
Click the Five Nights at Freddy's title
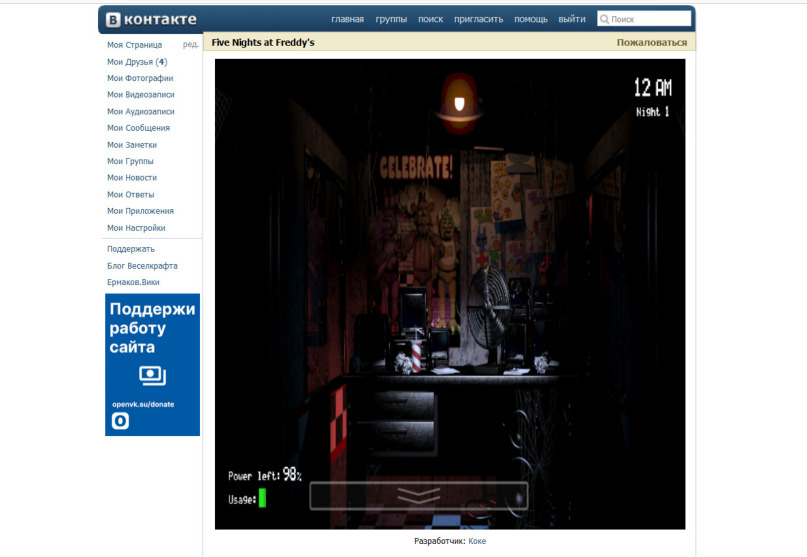(263, 43)
